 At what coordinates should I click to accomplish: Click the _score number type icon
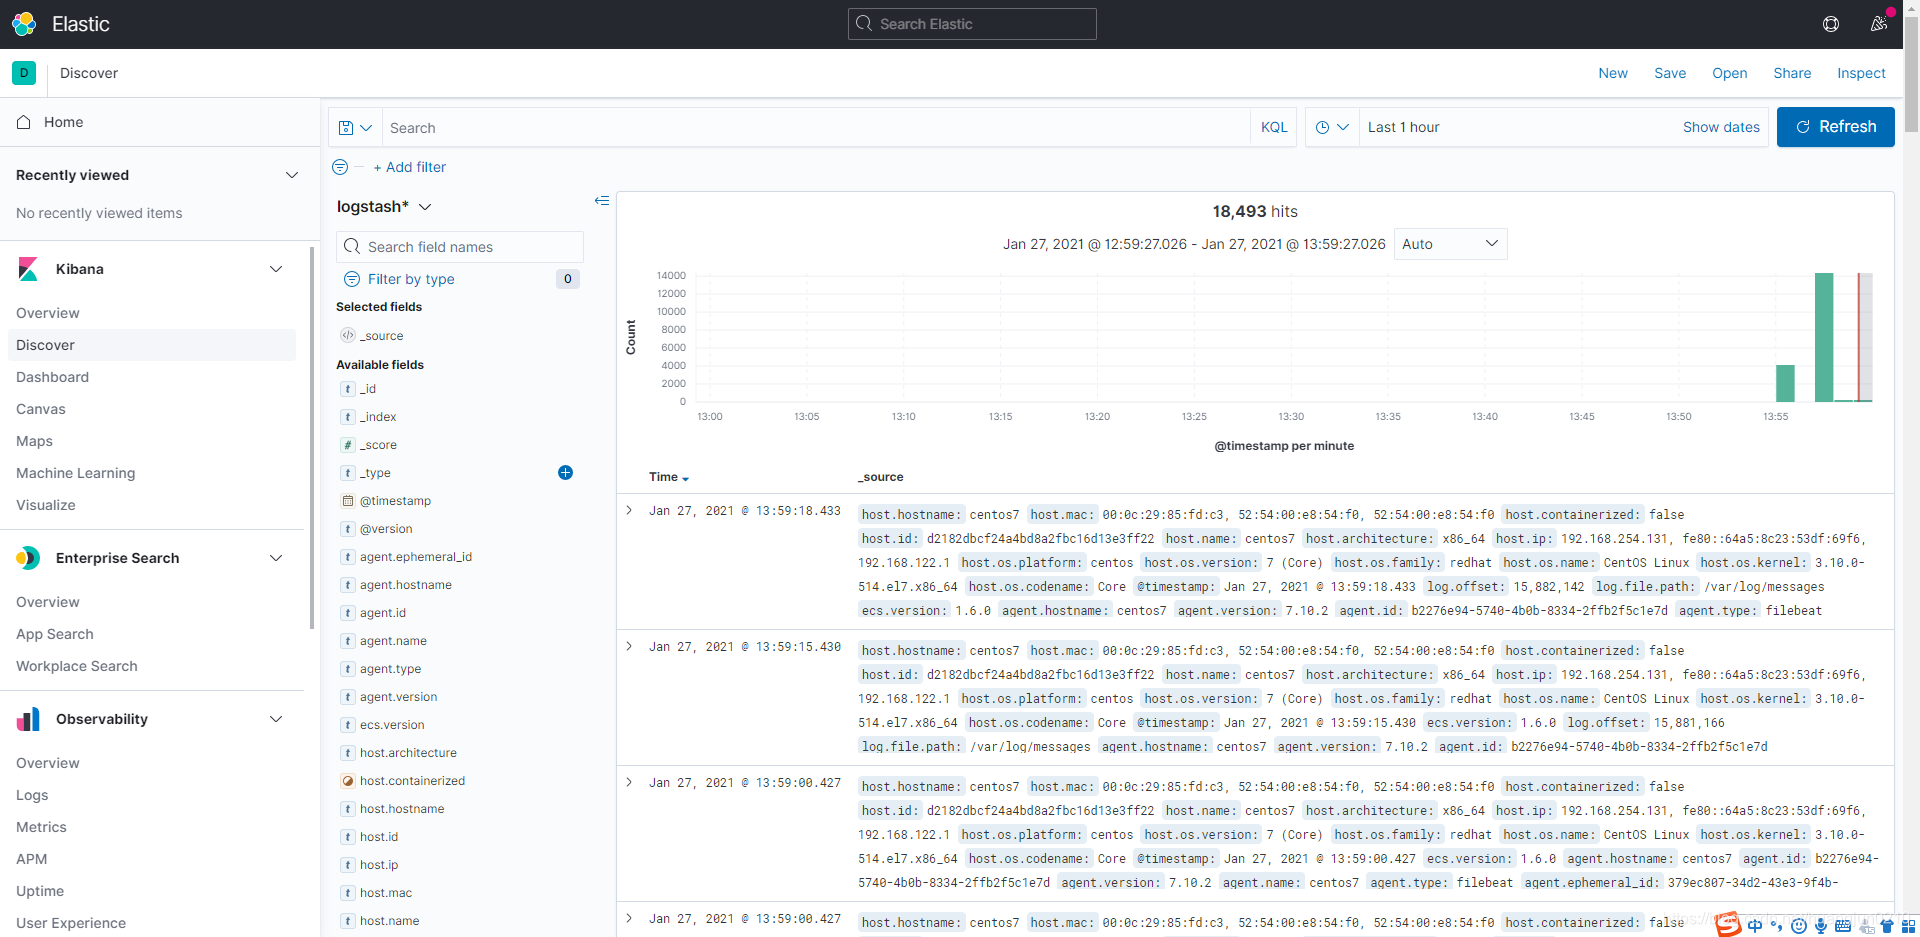click(x=348, y=445)
